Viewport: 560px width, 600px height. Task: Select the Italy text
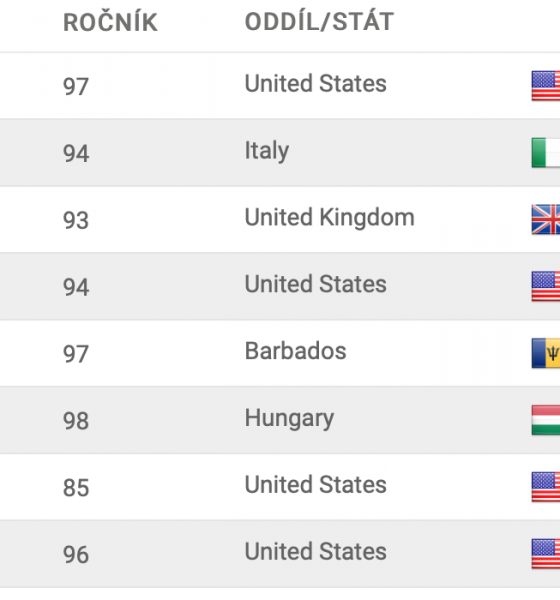click(267, 151)
